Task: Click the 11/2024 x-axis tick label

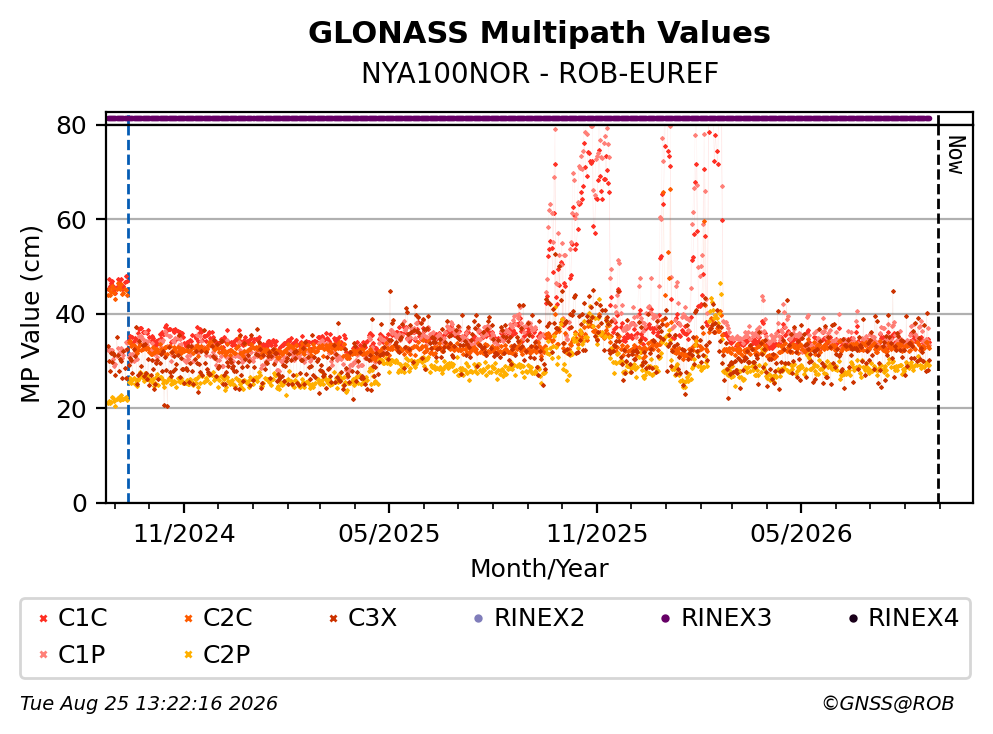Action: tap(184, 535)
